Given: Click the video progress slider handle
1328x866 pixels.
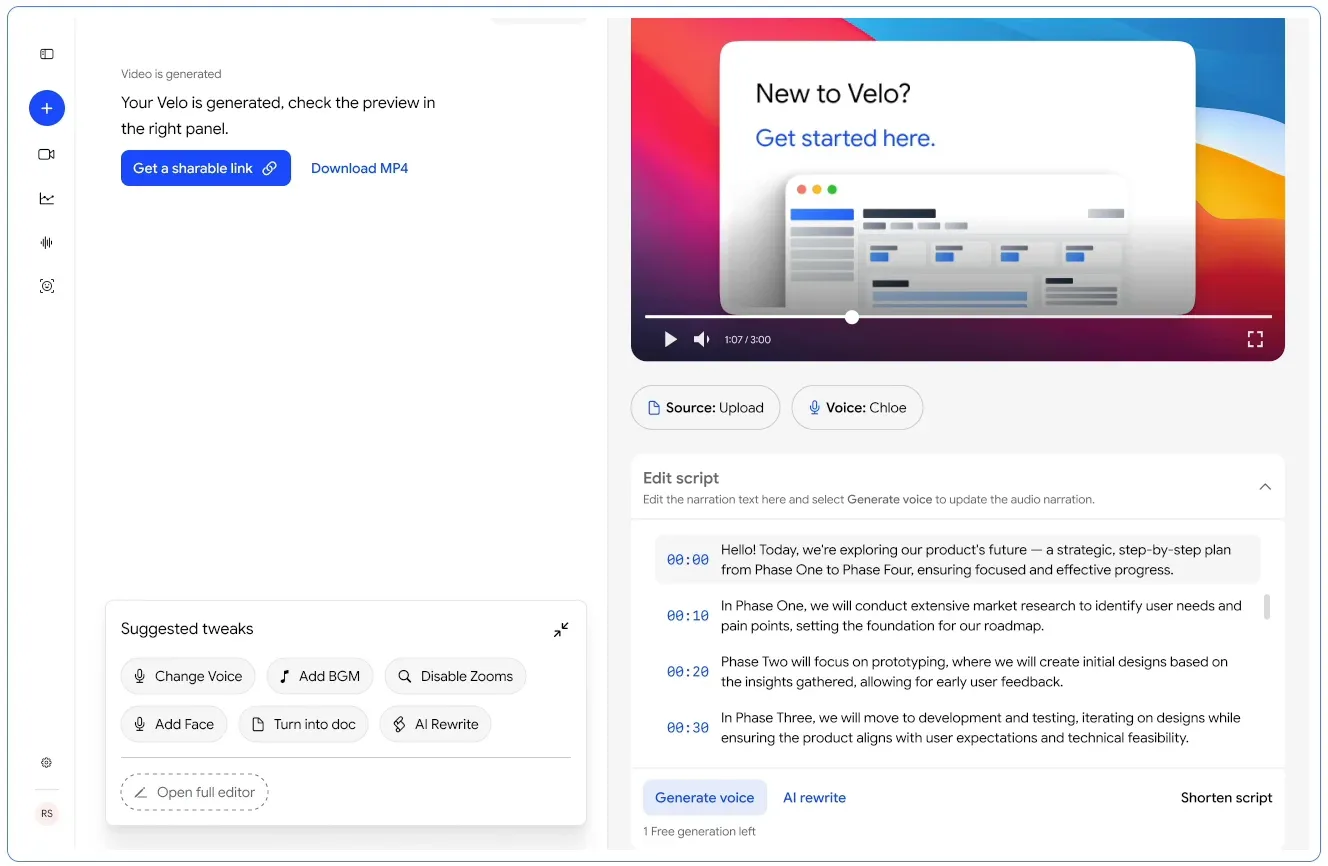Looking at the screenshot, I should (852, 317).
